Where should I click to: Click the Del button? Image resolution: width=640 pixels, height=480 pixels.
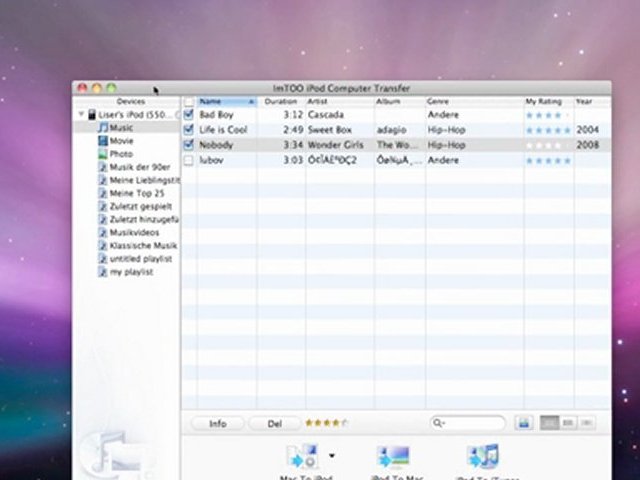[274, 424]
